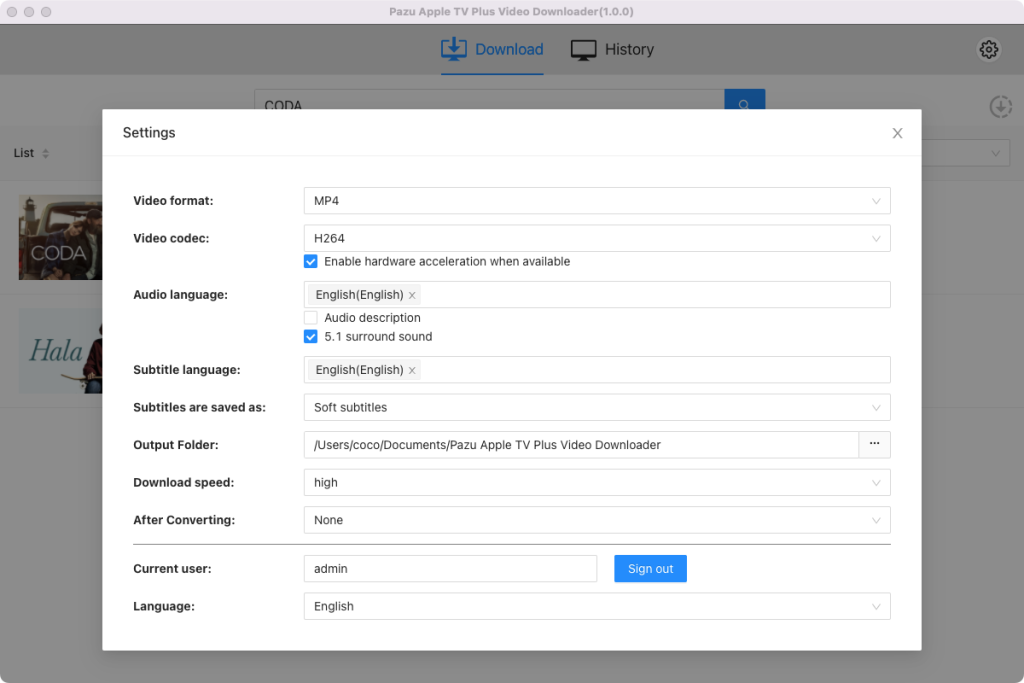The image size is (1024, 683).
Task: Click the search magnifier button
Action: coord(744,100)
